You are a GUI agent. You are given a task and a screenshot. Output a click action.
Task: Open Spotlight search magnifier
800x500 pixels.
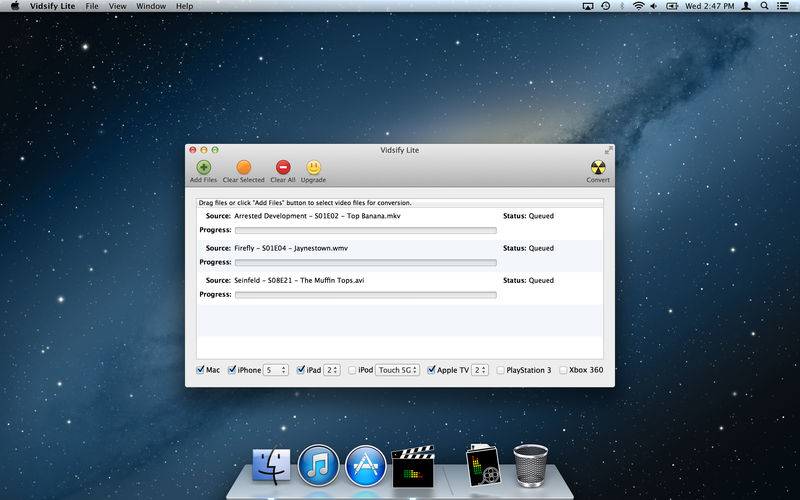click(764, 6)
